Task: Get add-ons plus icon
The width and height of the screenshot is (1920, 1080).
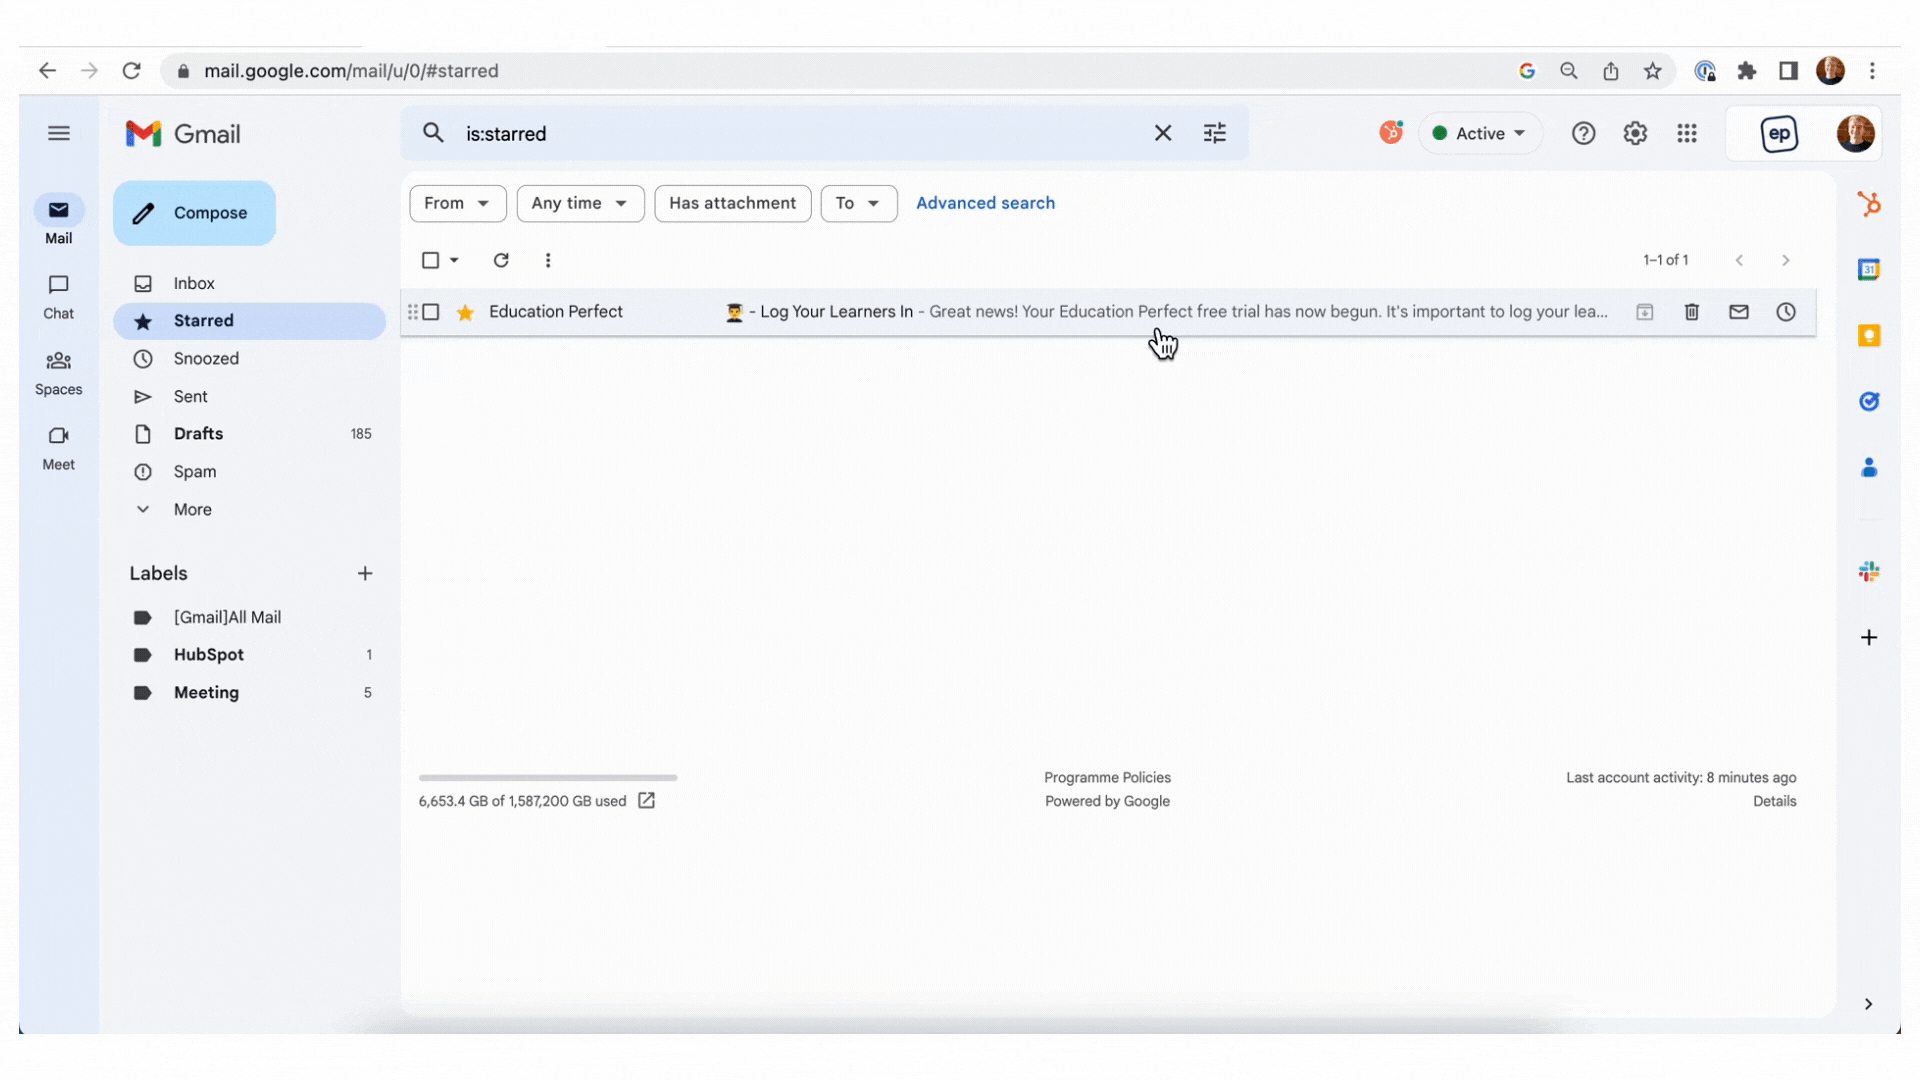Action: click(x=1869, y=638)
